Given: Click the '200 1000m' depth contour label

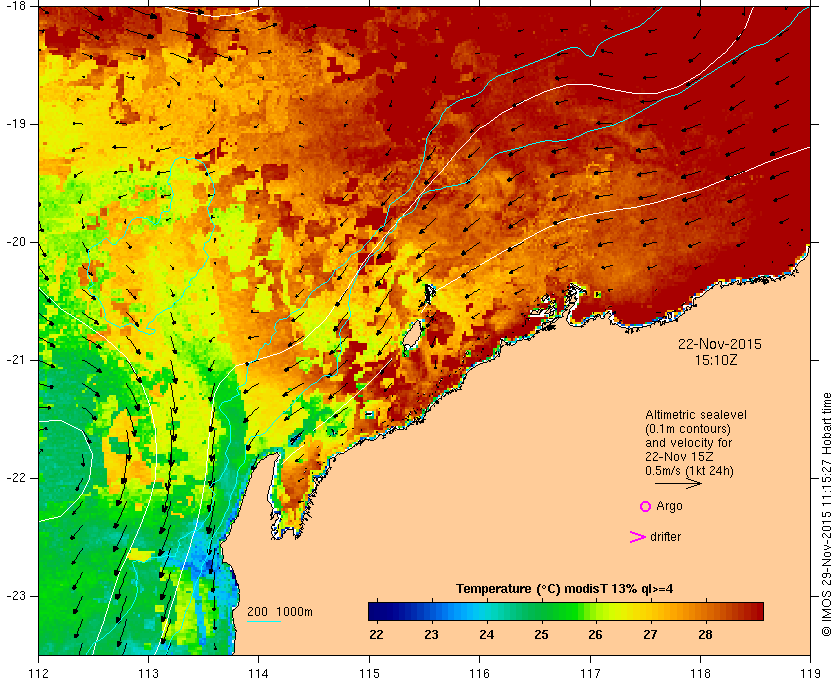Looking at the screenshot, I should tap(280, 611).
